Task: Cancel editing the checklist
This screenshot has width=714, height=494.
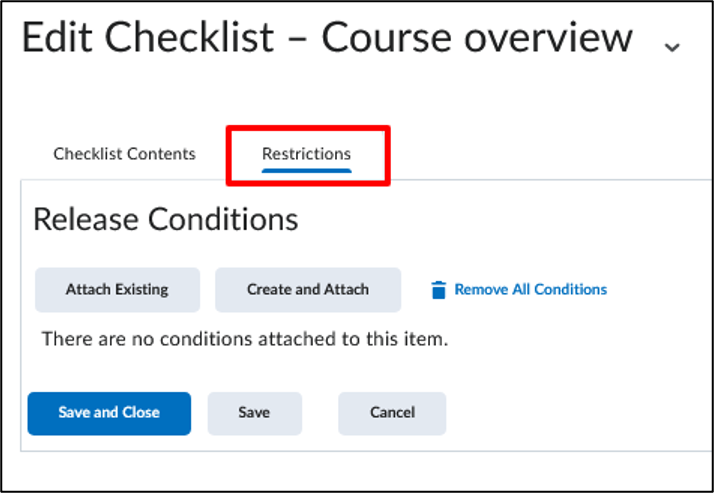Action: point(392,413)
